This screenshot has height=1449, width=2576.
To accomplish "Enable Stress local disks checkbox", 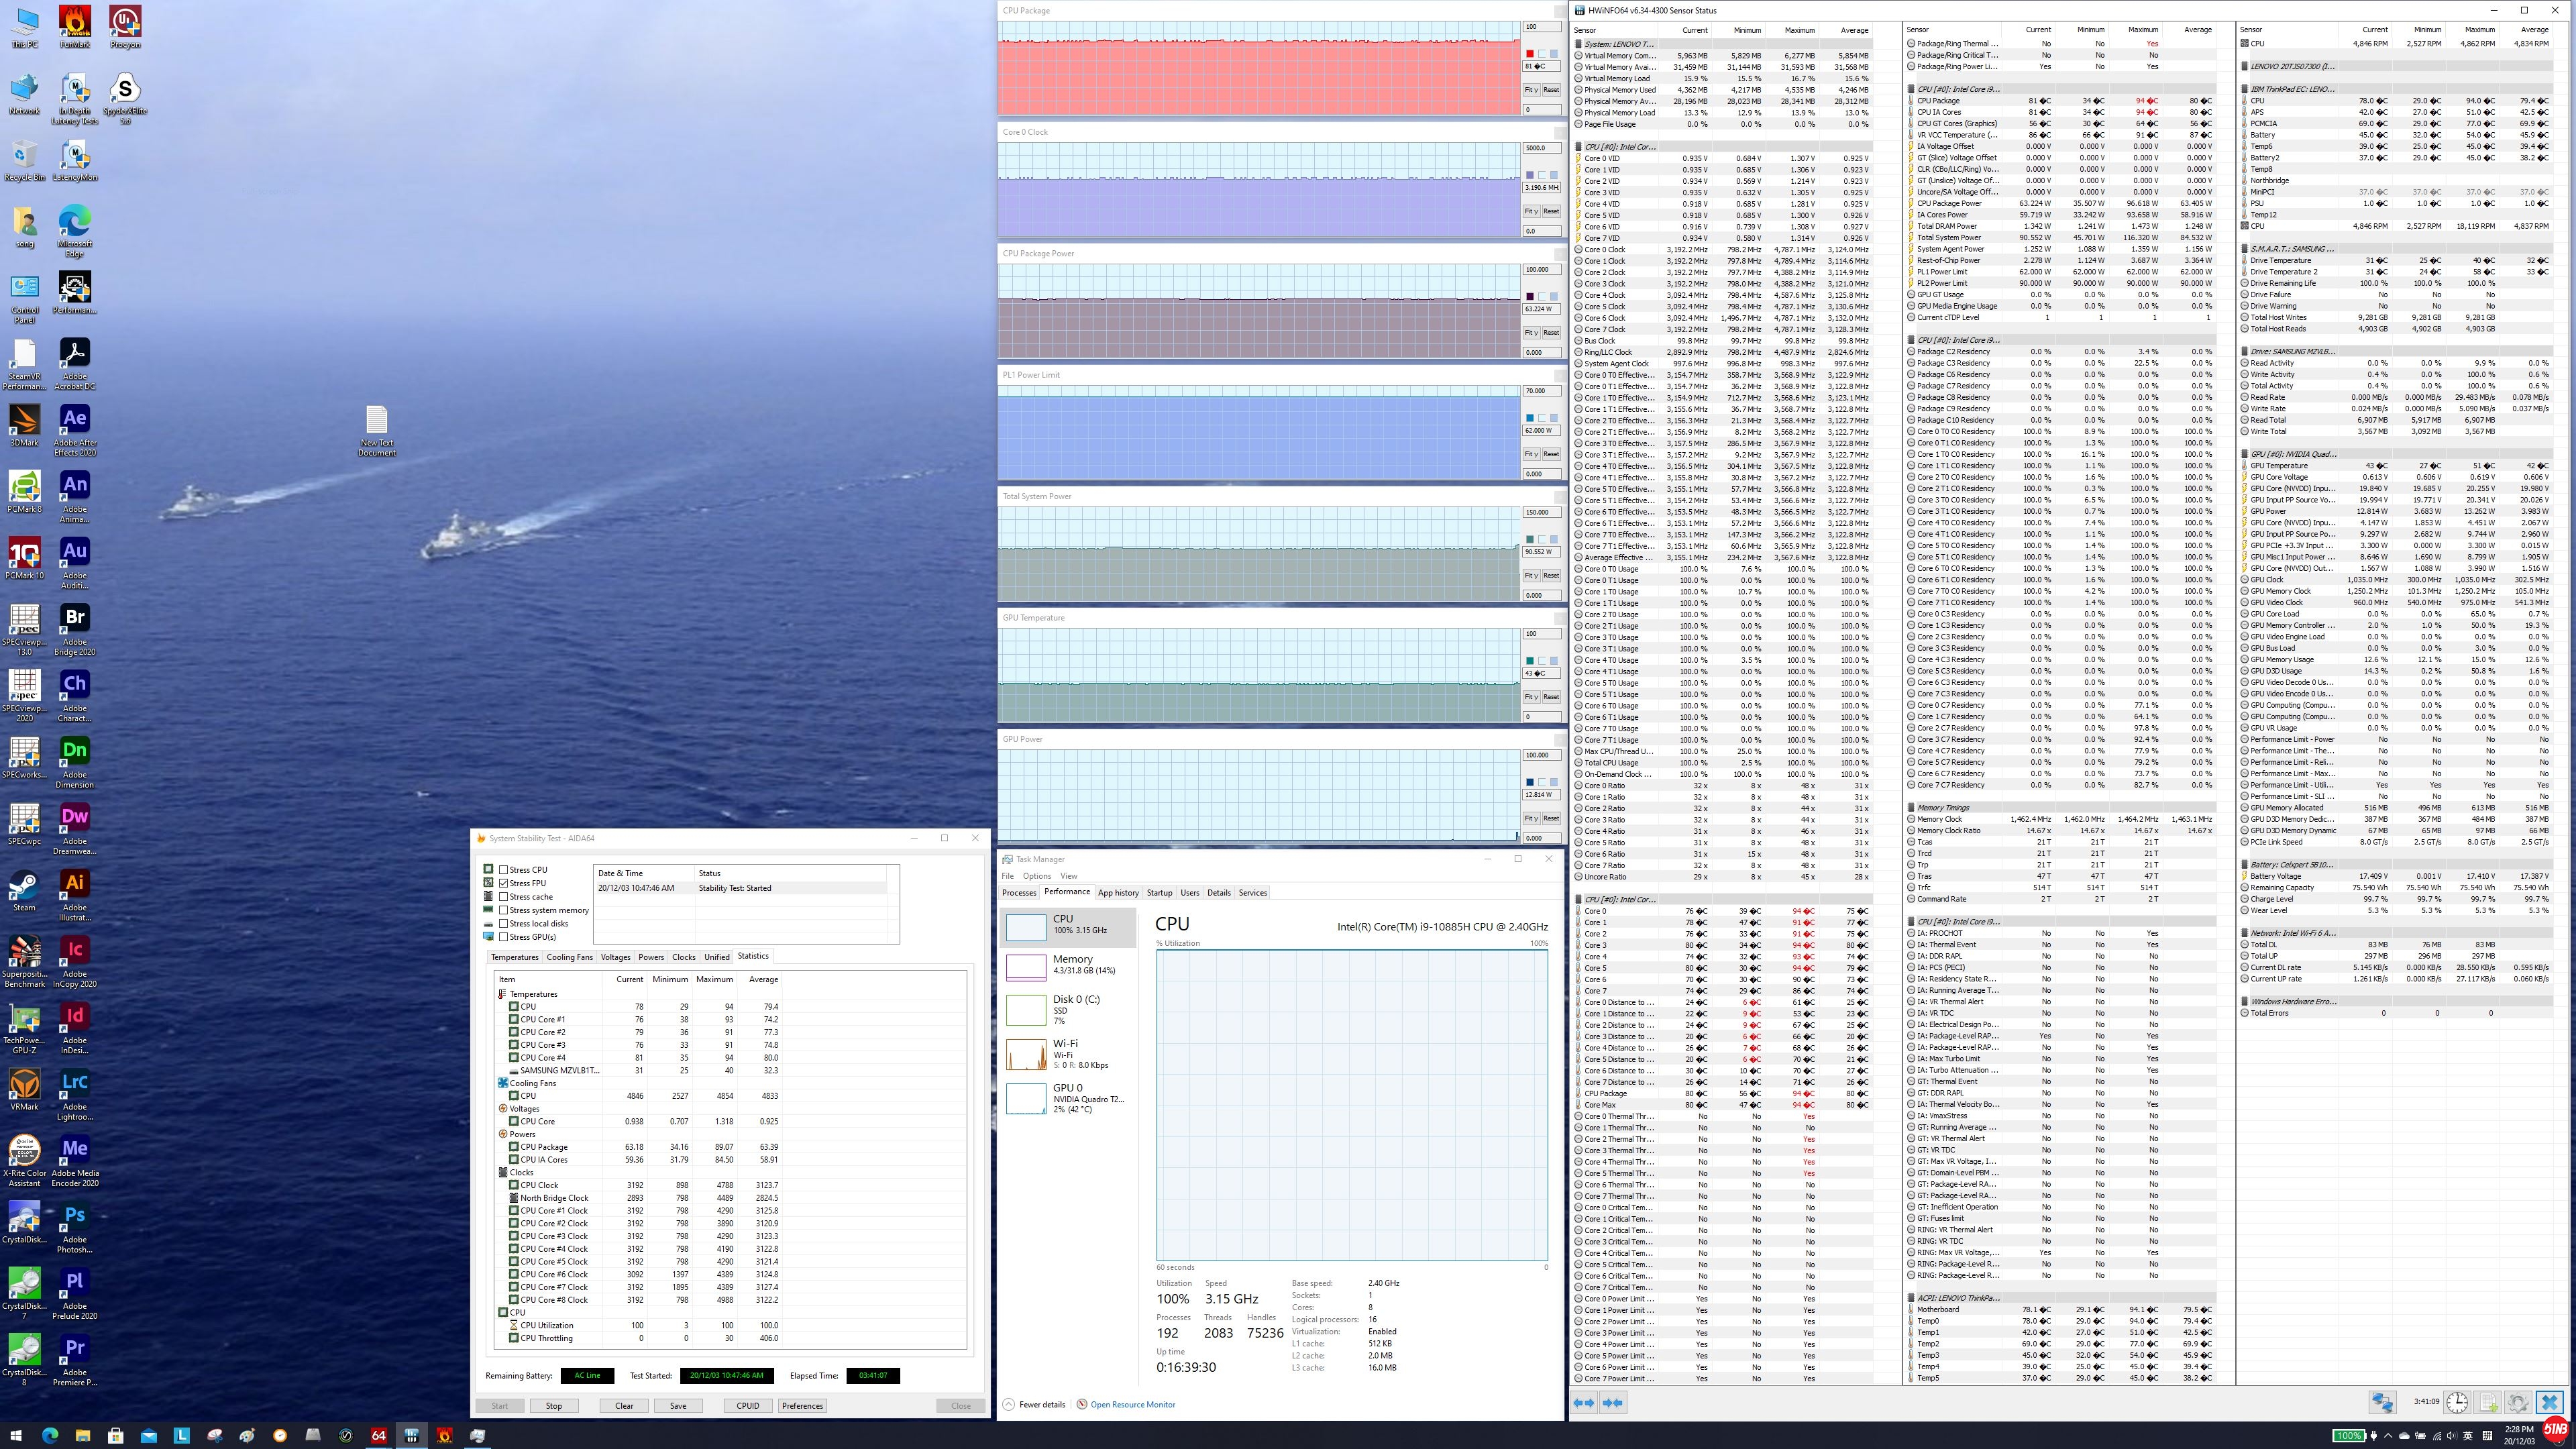I will [x=504, y=923].
